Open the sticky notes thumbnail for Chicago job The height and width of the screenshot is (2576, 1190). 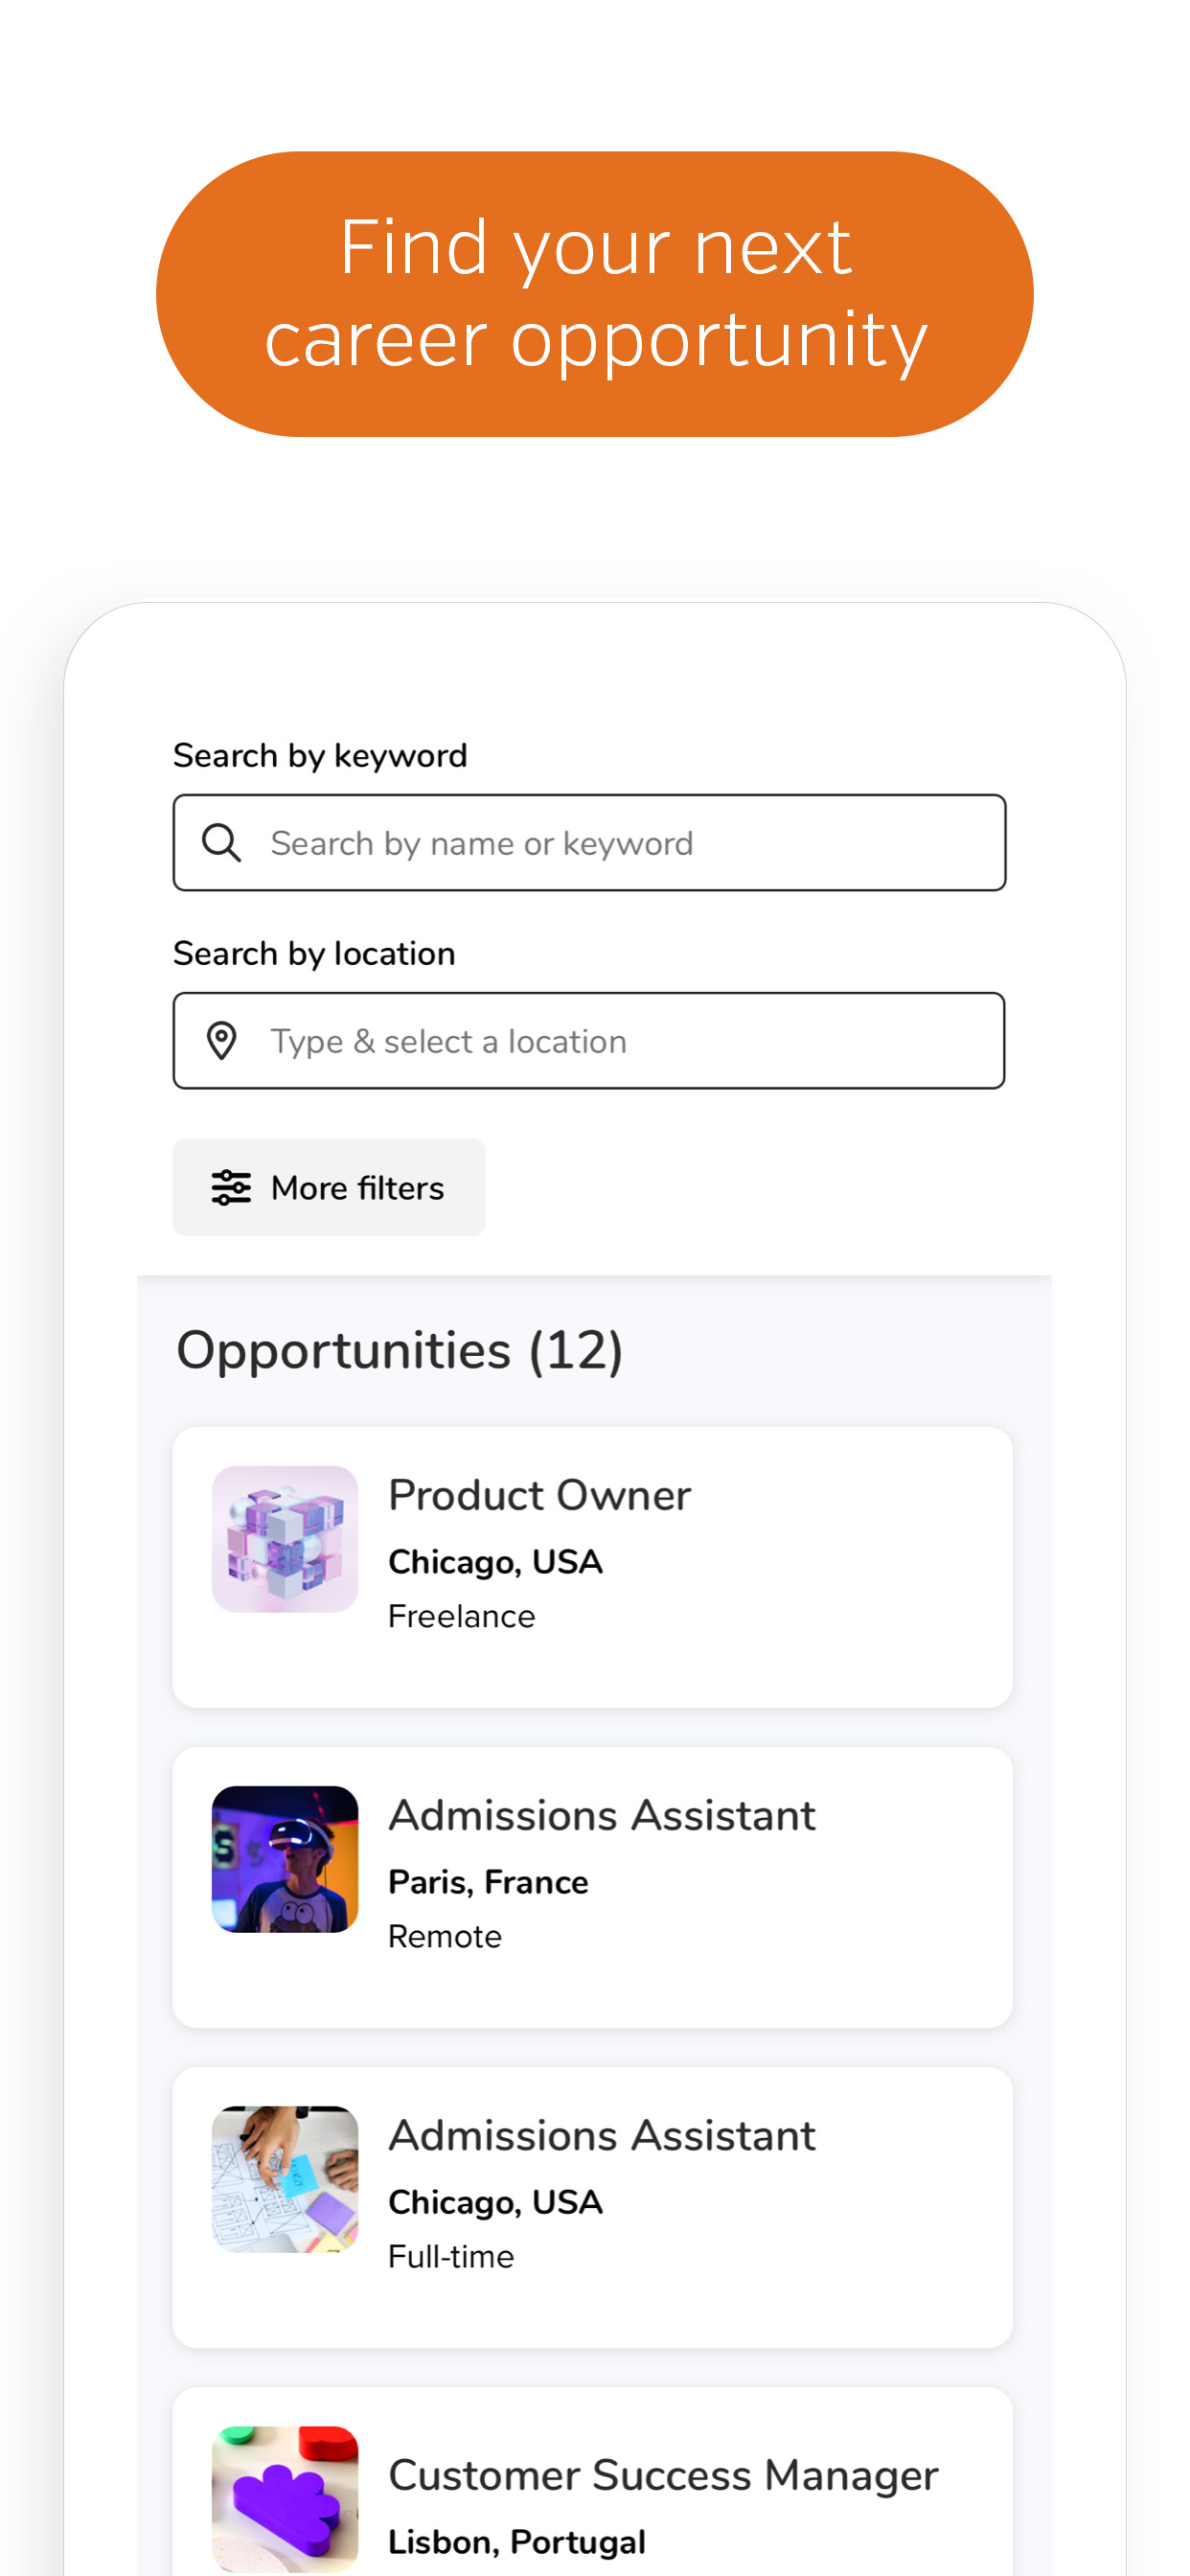click(x=285, y=2179)
